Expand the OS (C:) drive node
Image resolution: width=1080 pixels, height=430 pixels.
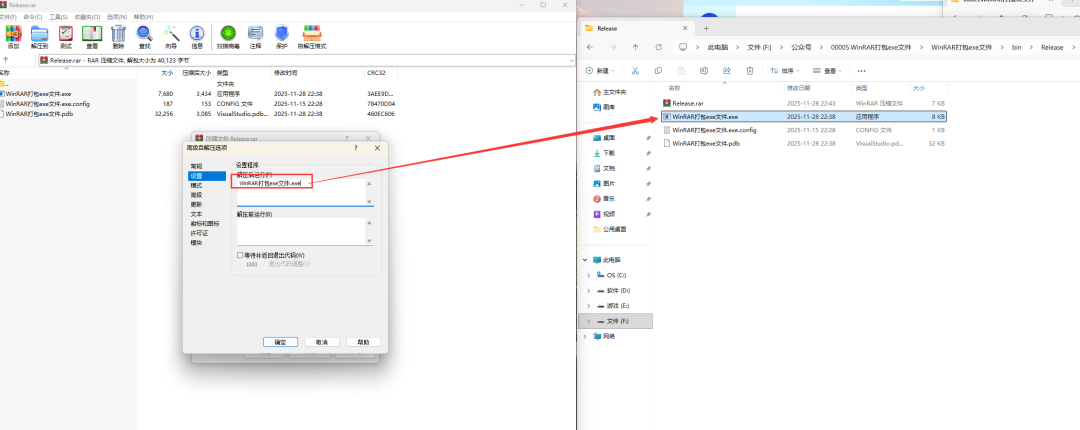tap(588, 275)
